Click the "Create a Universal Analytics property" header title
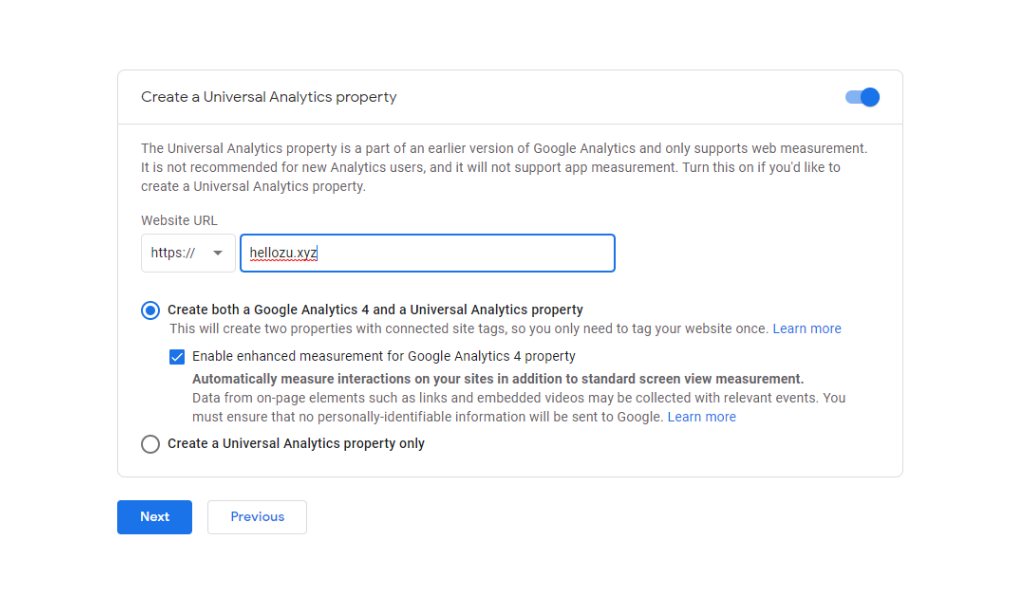This screenshot has width=1024, height=600. point(269,97)
